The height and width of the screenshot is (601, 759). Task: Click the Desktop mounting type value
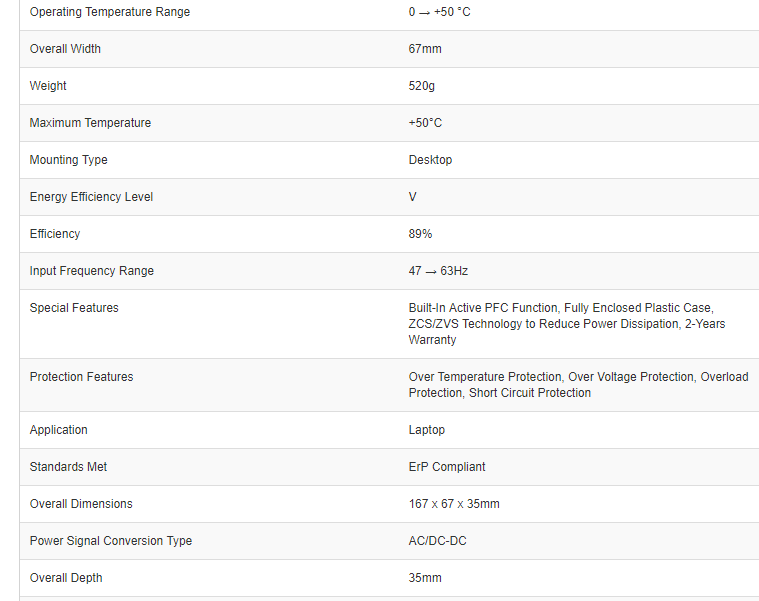click(x=430, y=160)
